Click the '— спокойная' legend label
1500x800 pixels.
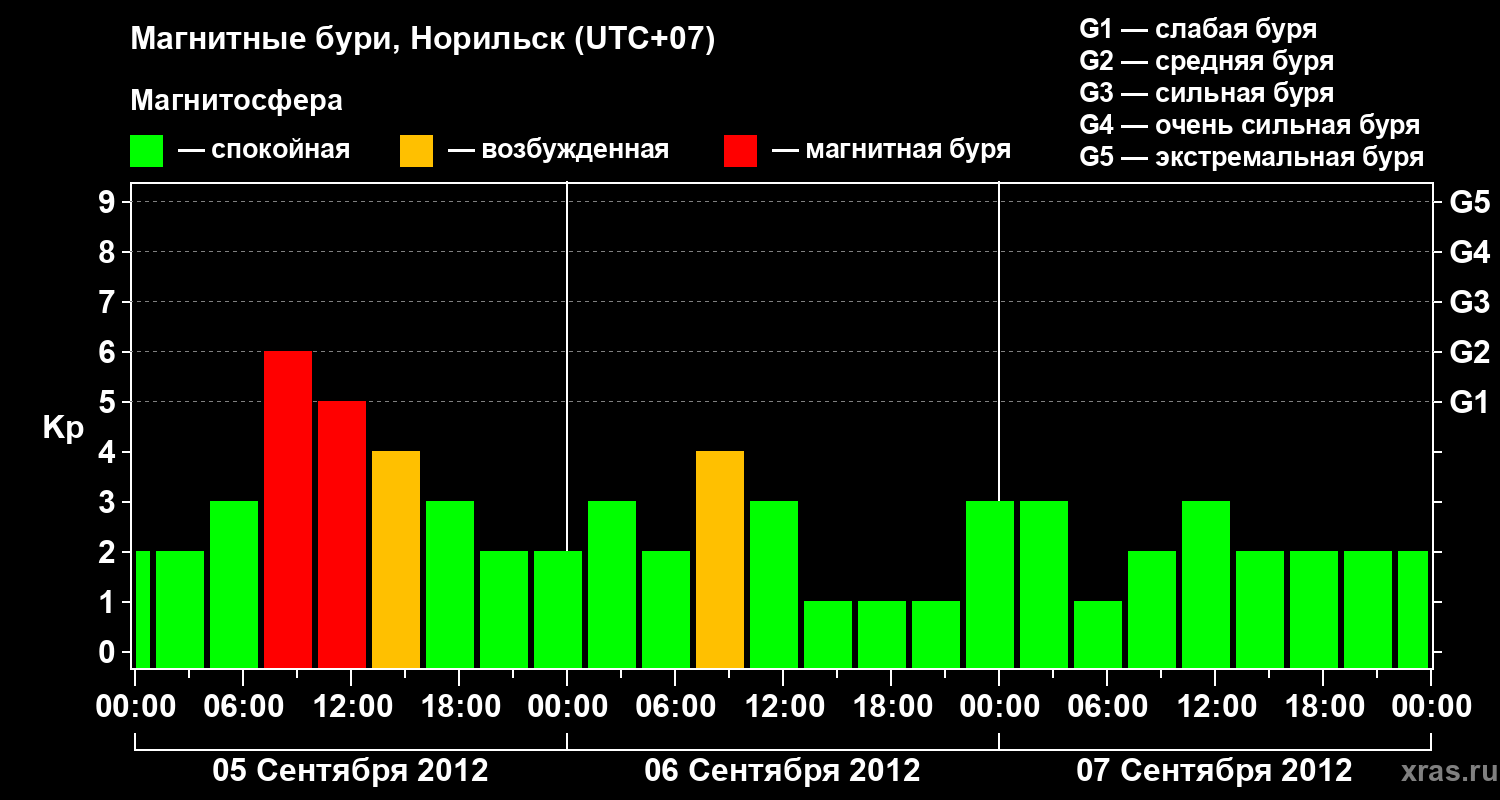[x=264, y=150]
